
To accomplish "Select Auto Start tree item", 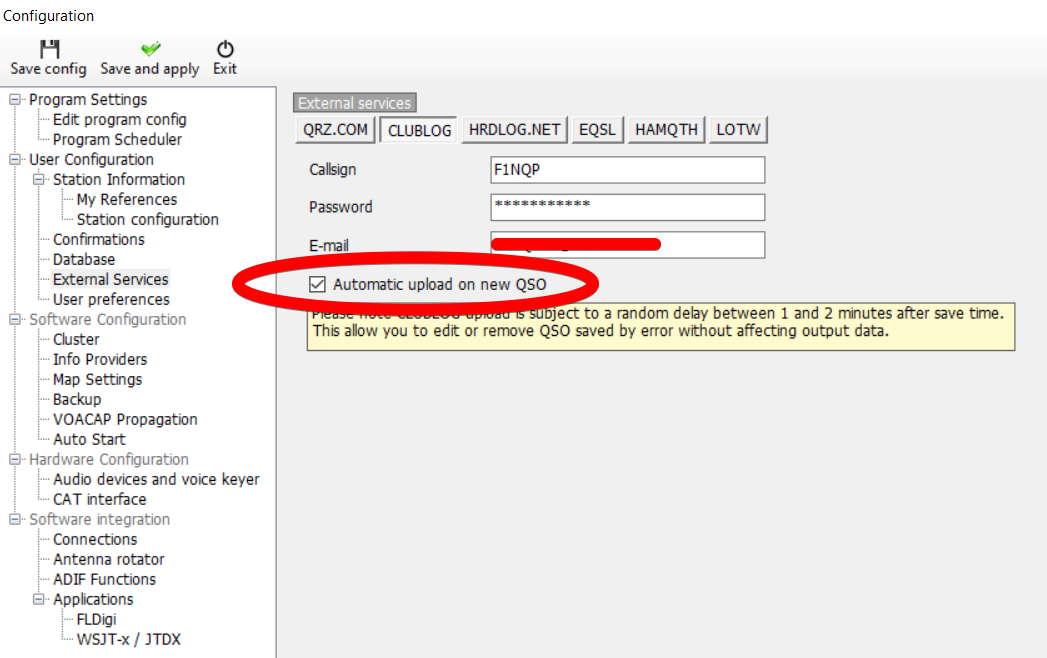I will point(89,440).
